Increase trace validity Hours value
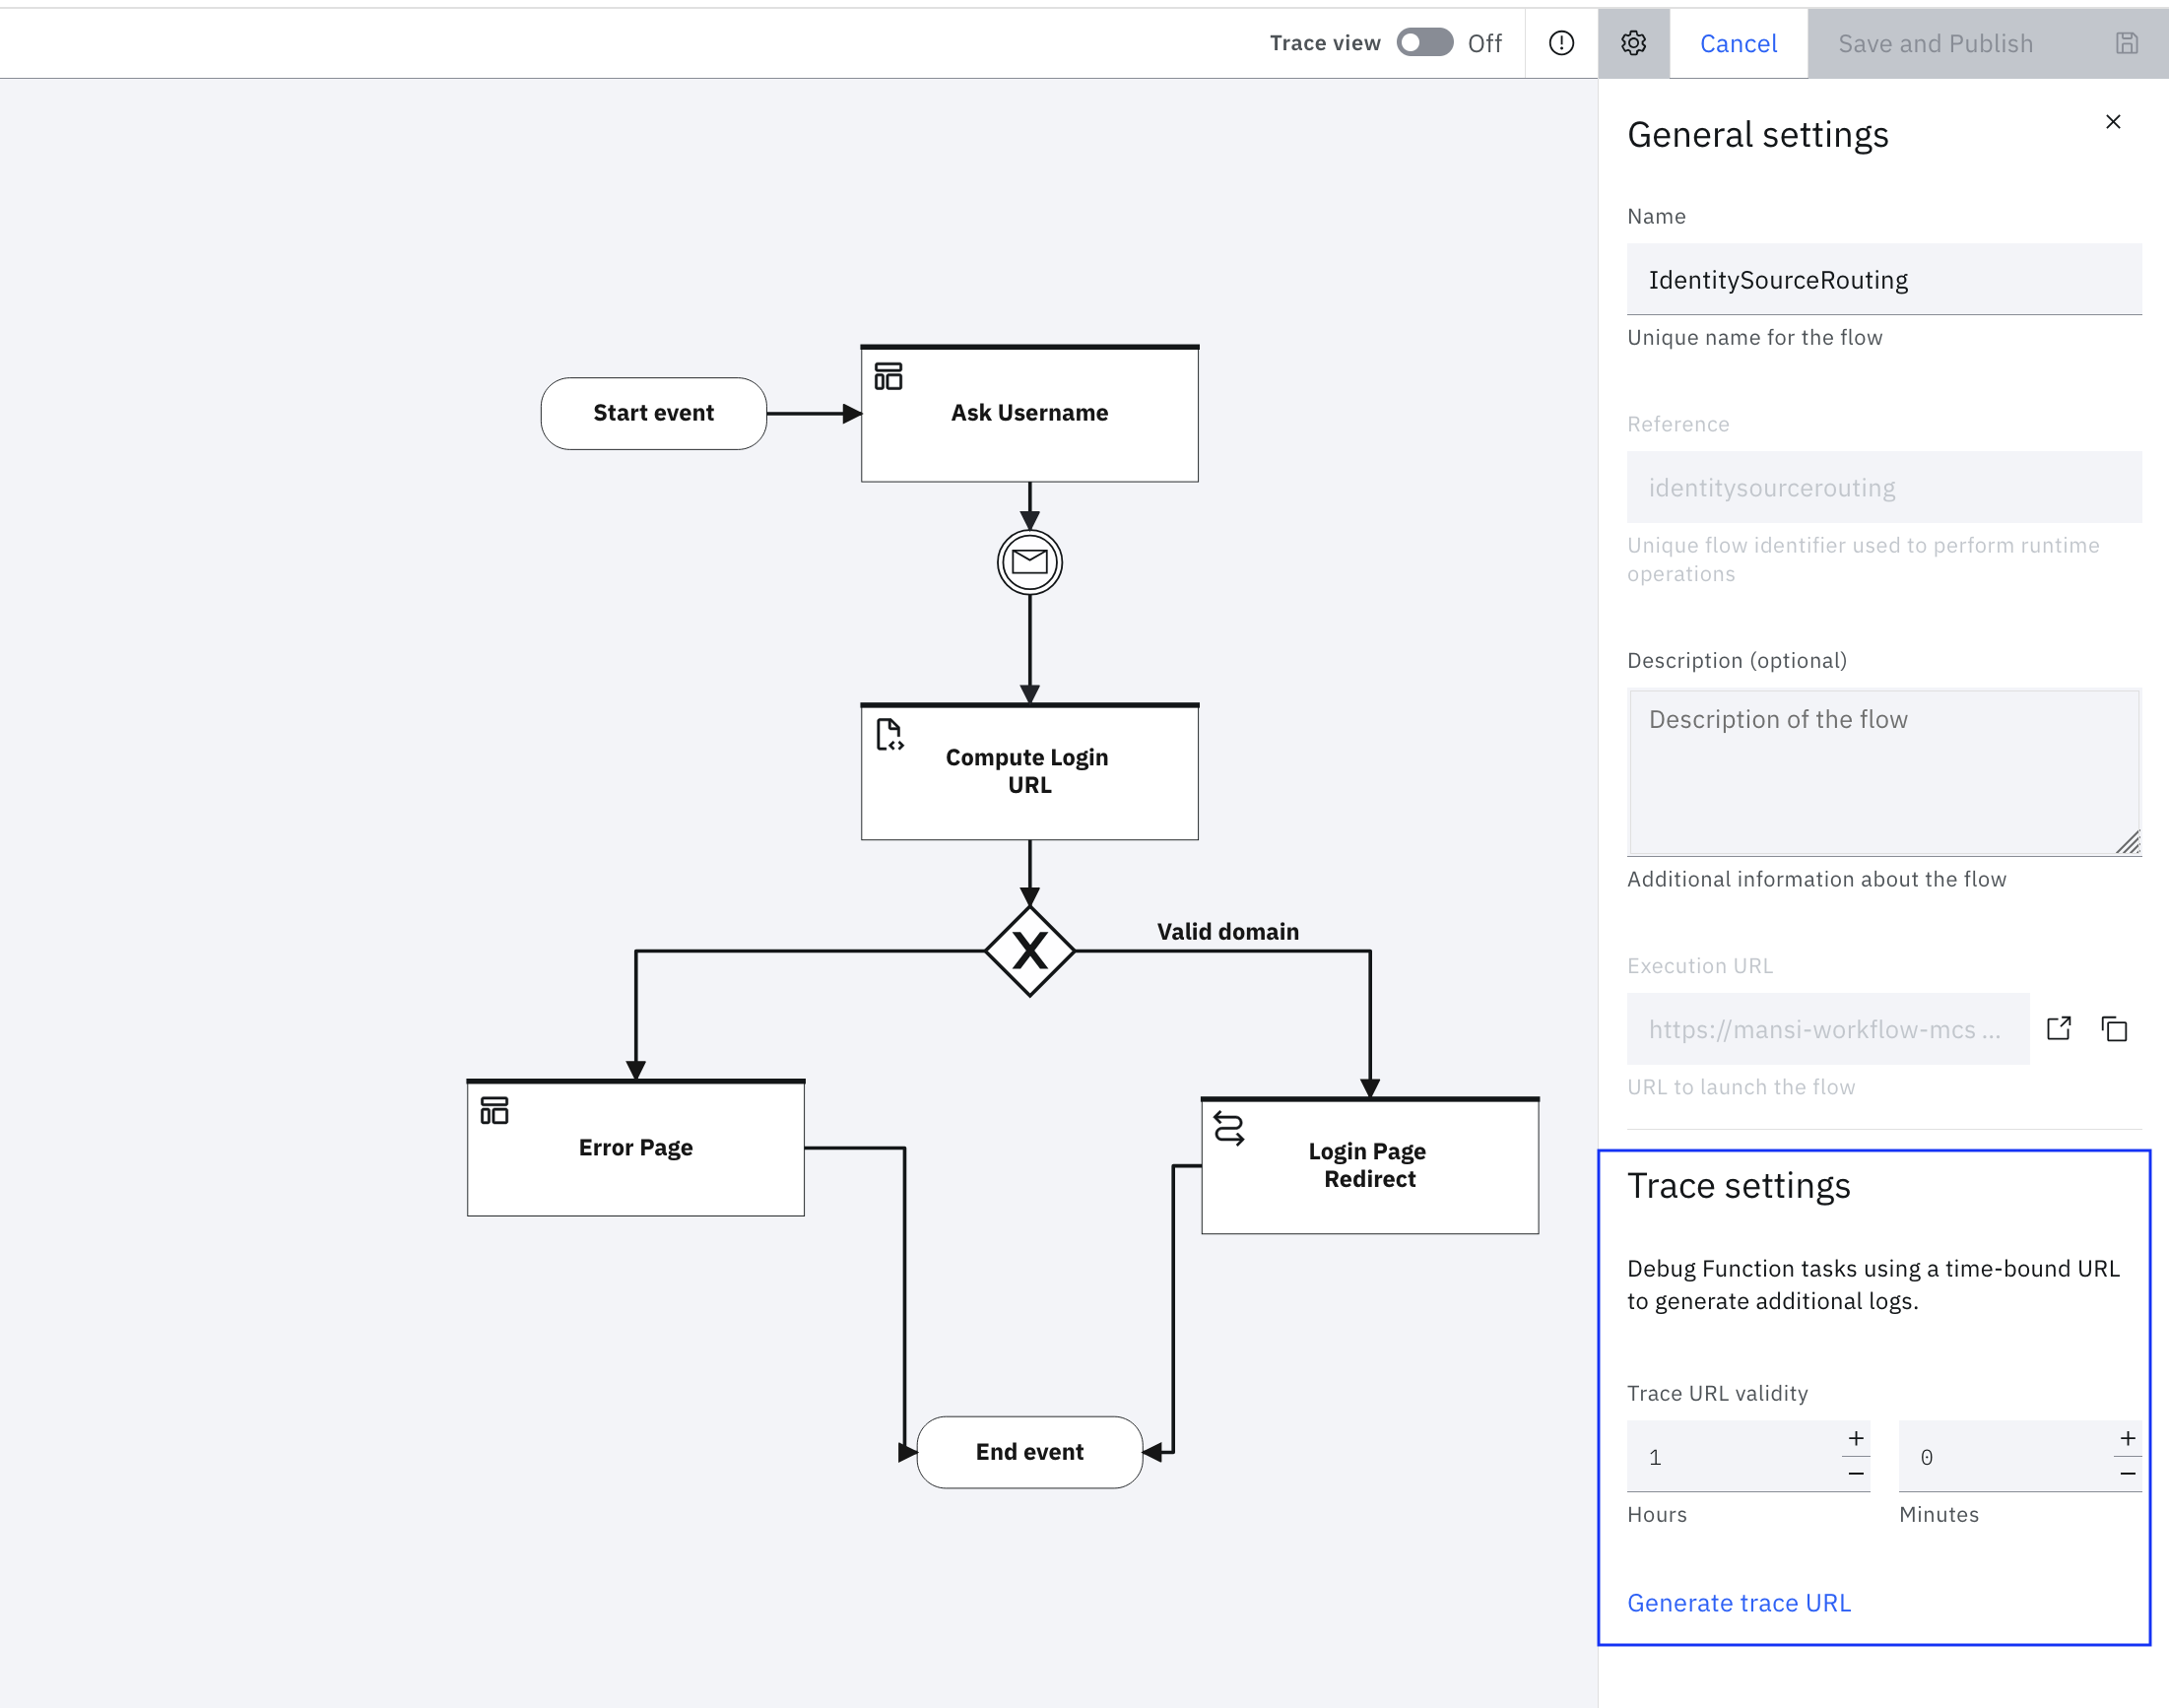 pyautogui.click(x=1855, y=1439)
